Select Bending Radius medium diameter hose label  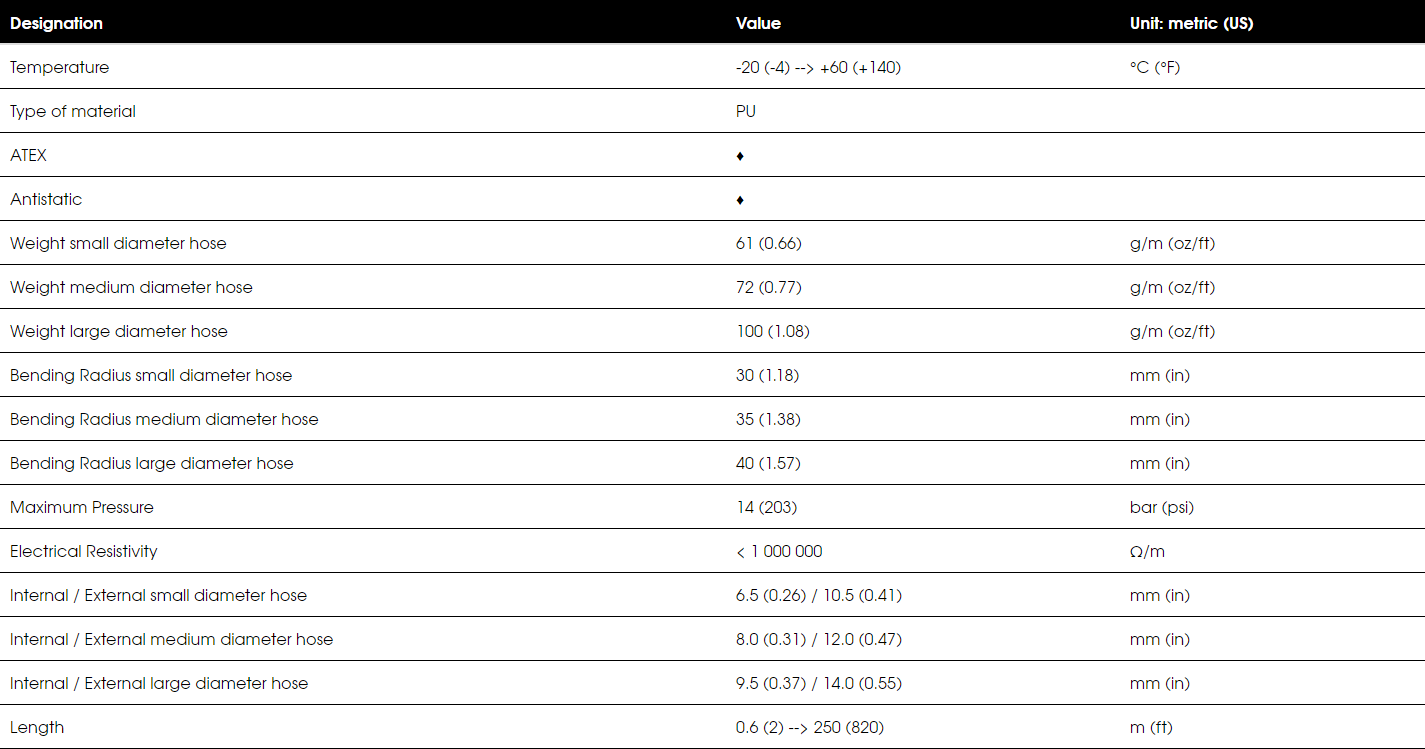click(x=164, y=419)
